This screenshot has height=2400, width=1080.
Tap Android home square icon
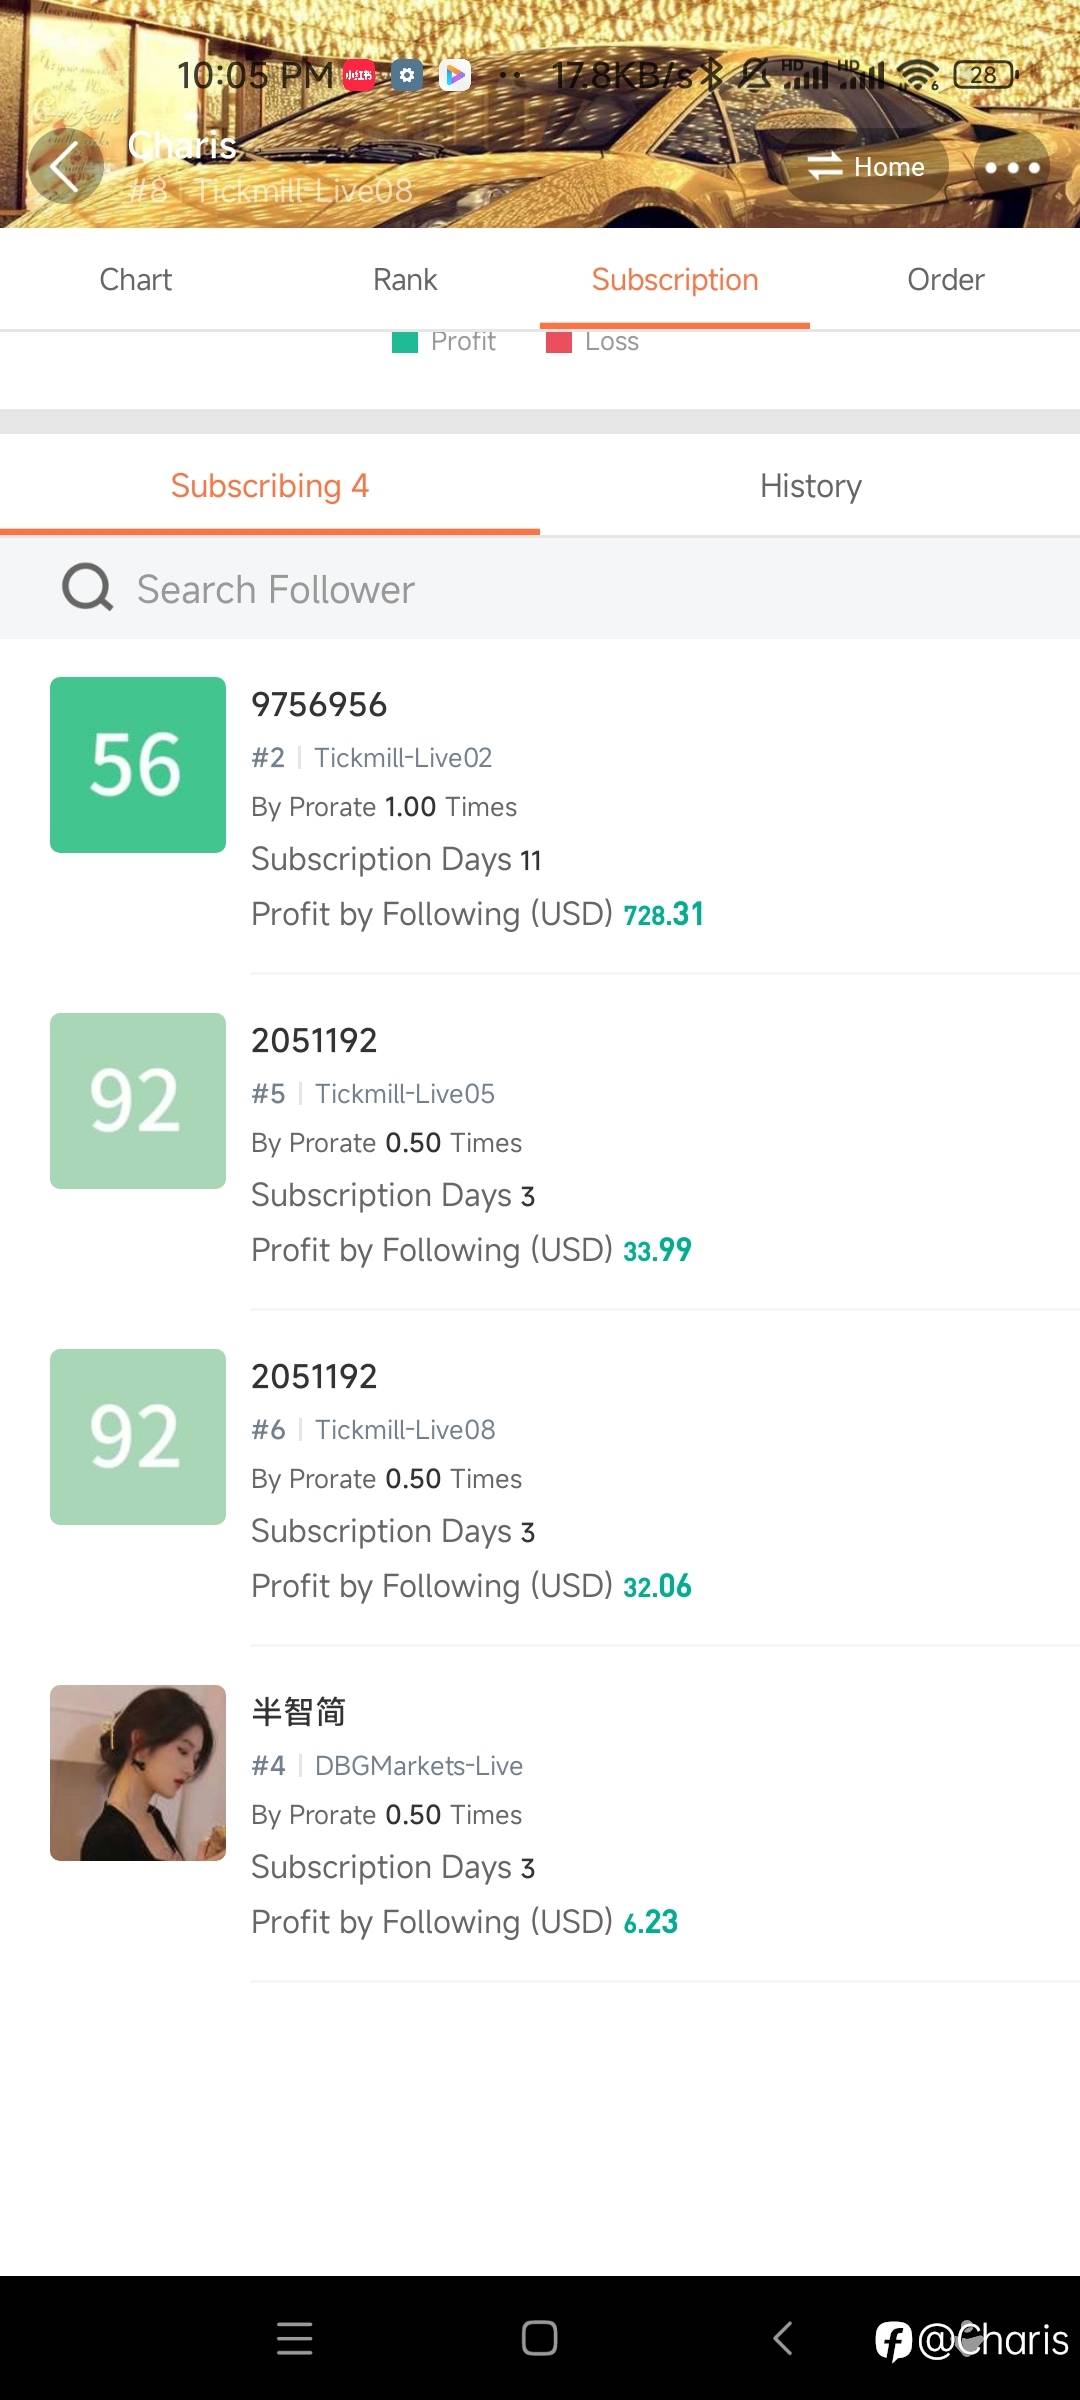coord(540,2338)
